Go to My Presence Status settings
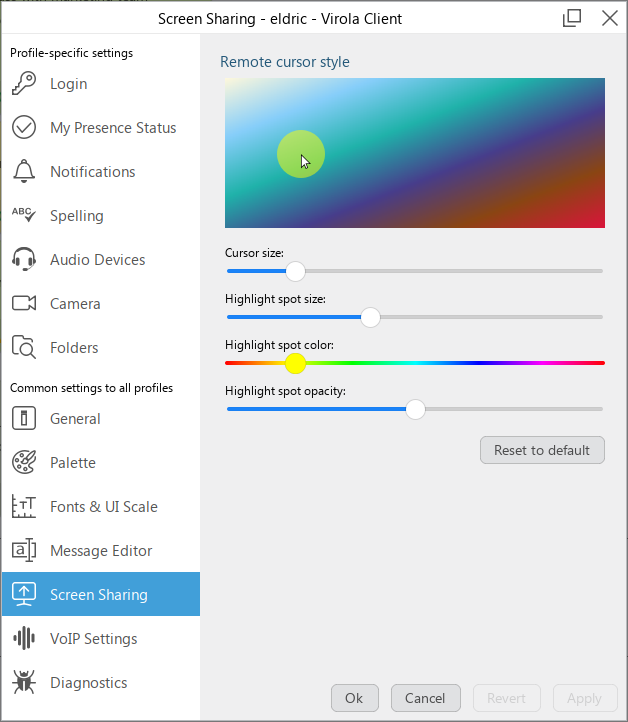Screen dimensions: 628x722 coord(113,128)
